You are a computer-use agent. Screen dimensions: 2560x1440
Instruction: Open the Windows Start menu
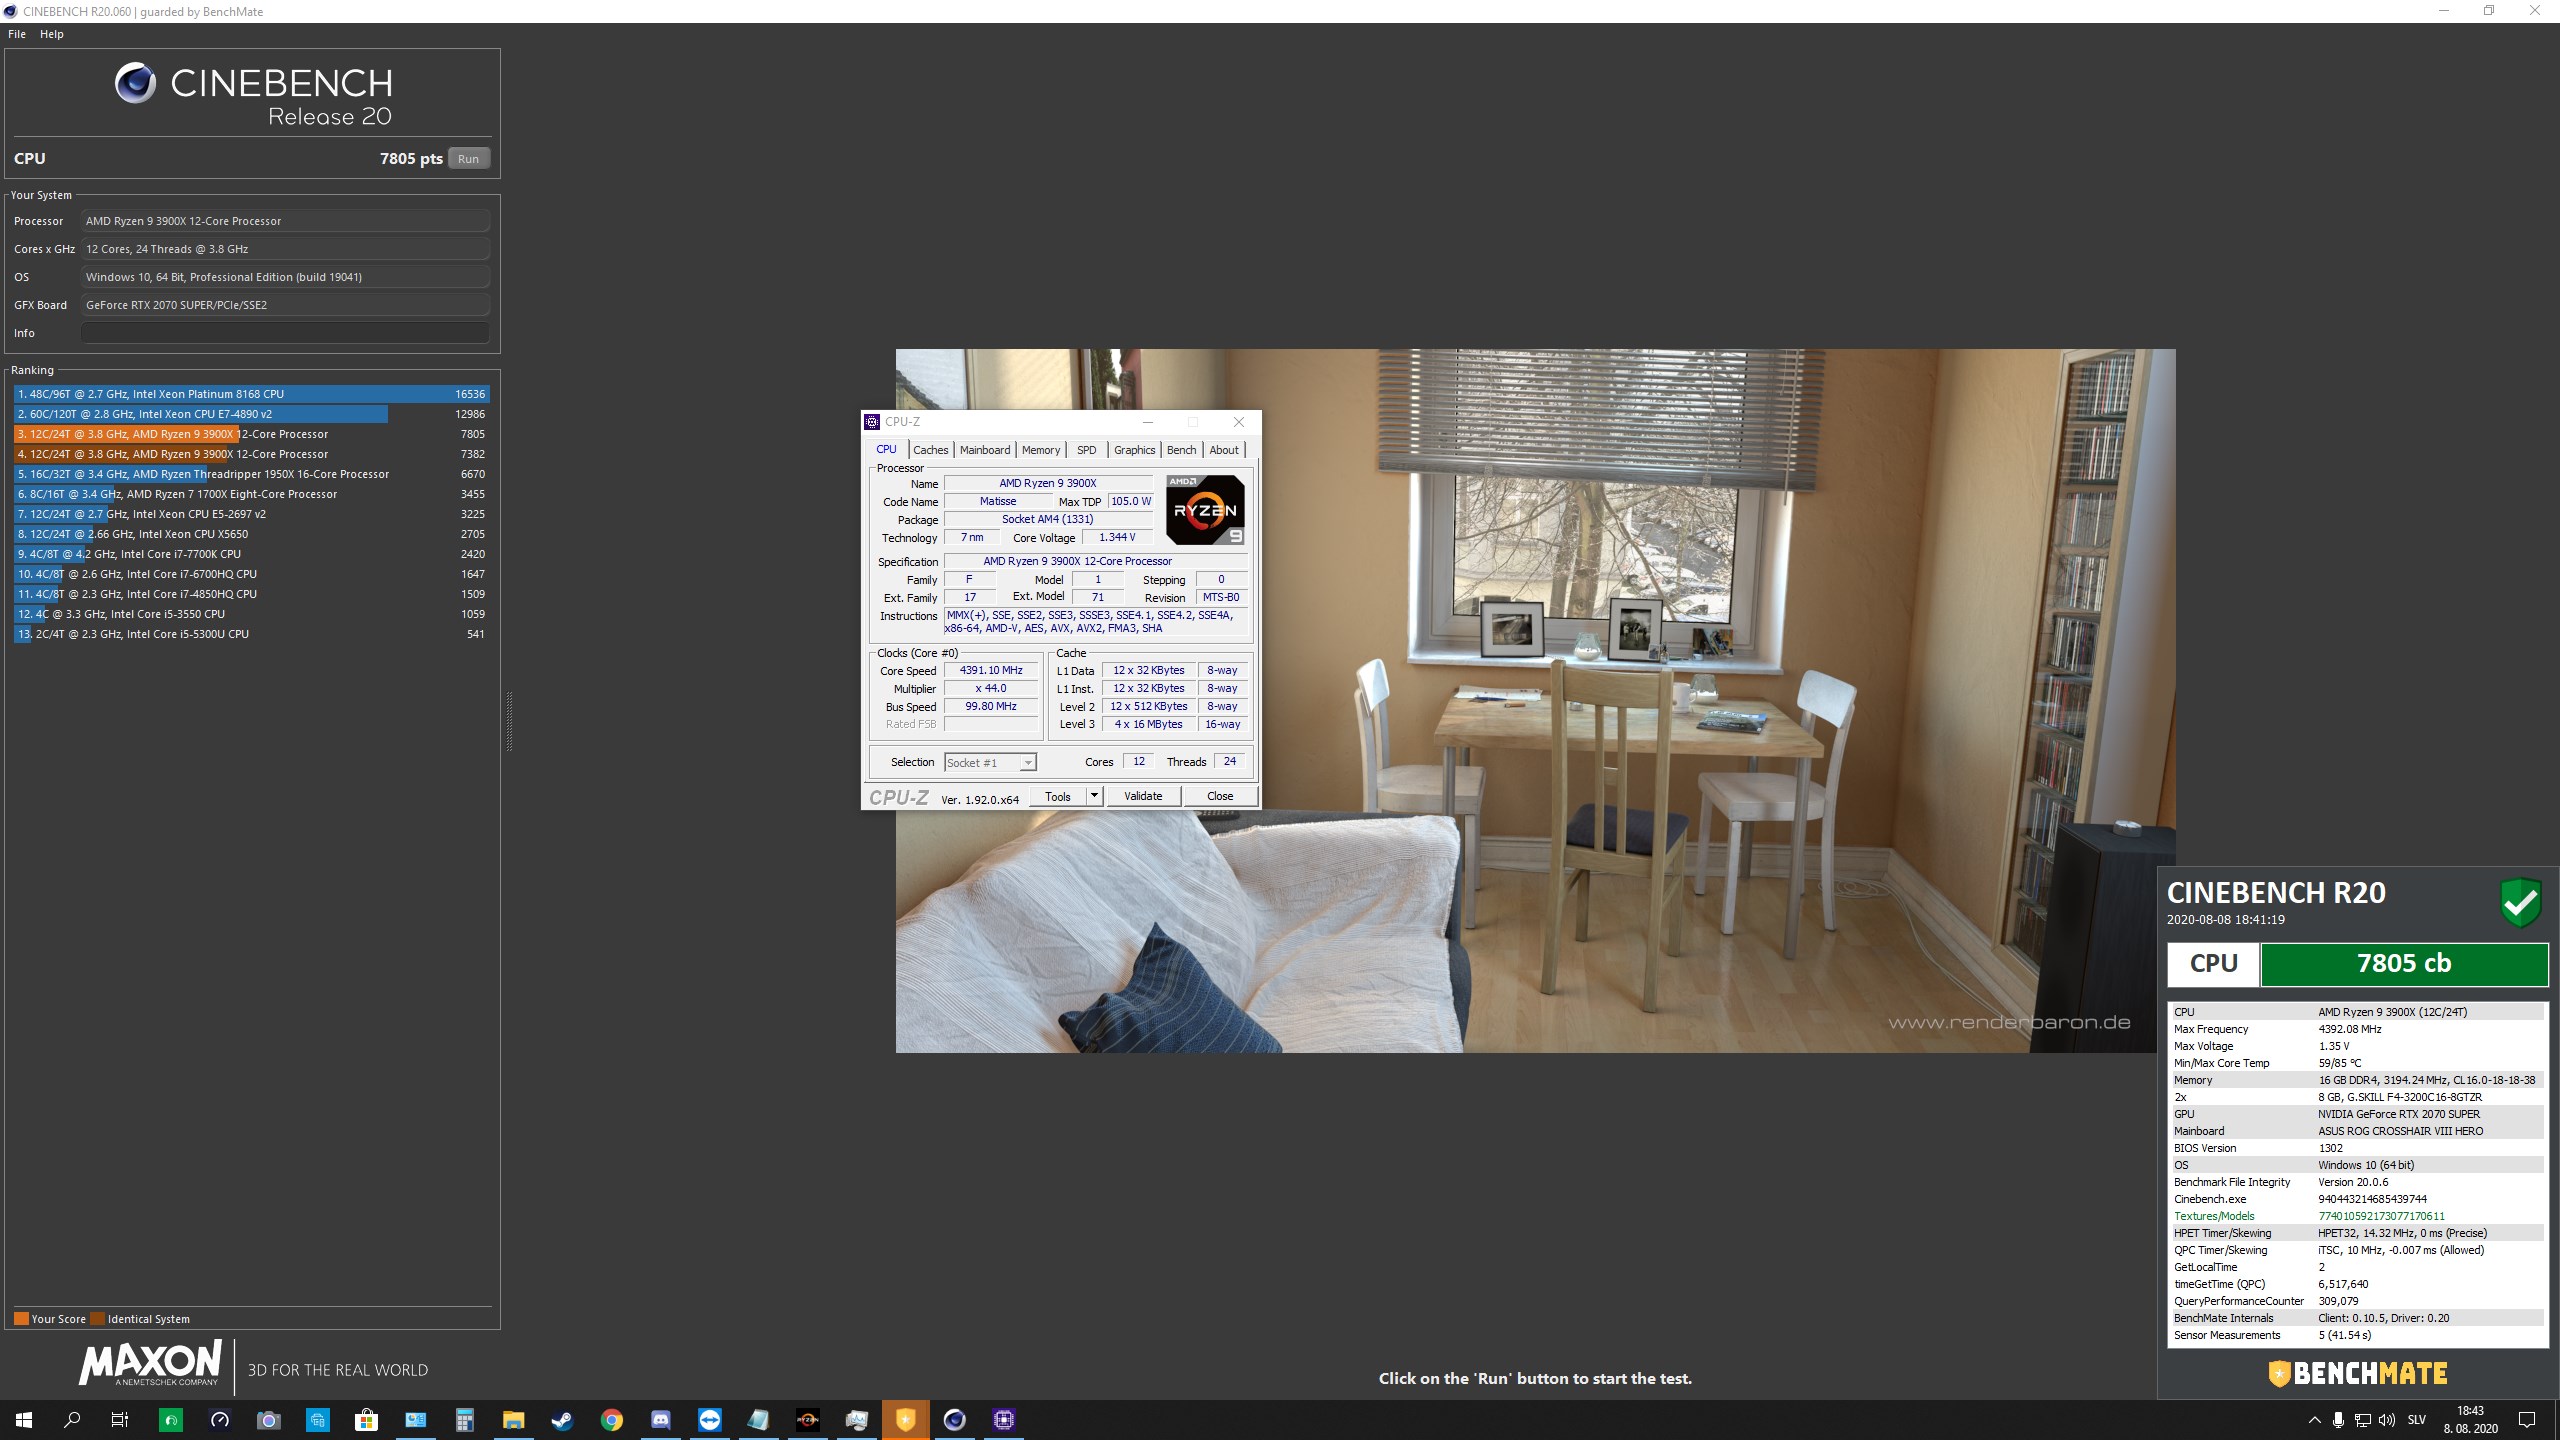(x=24, y=1420)
